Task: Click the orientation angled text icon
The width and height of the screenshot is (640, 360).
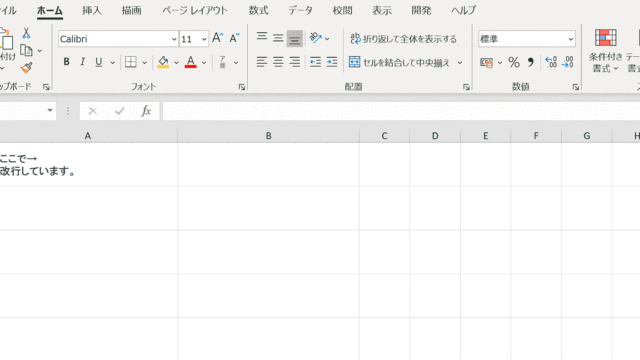Action: coord(315,38)
